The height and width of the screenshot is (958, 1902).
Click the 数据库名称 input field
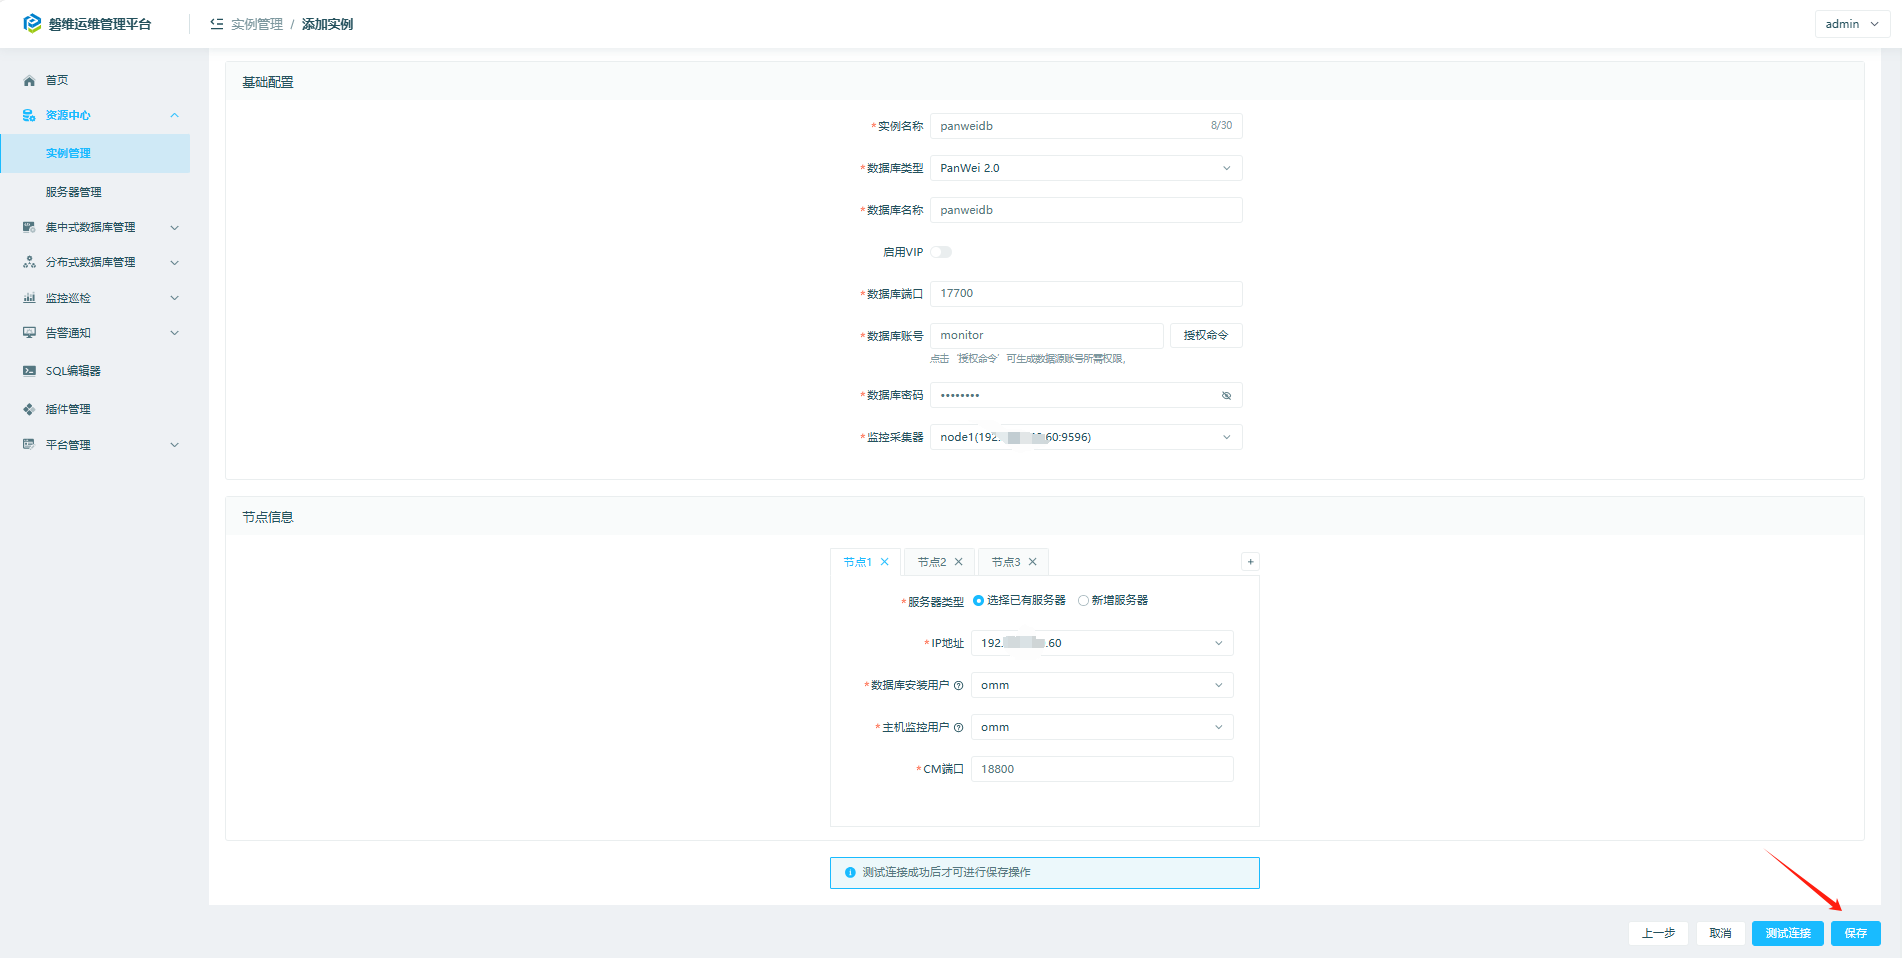1086,210
